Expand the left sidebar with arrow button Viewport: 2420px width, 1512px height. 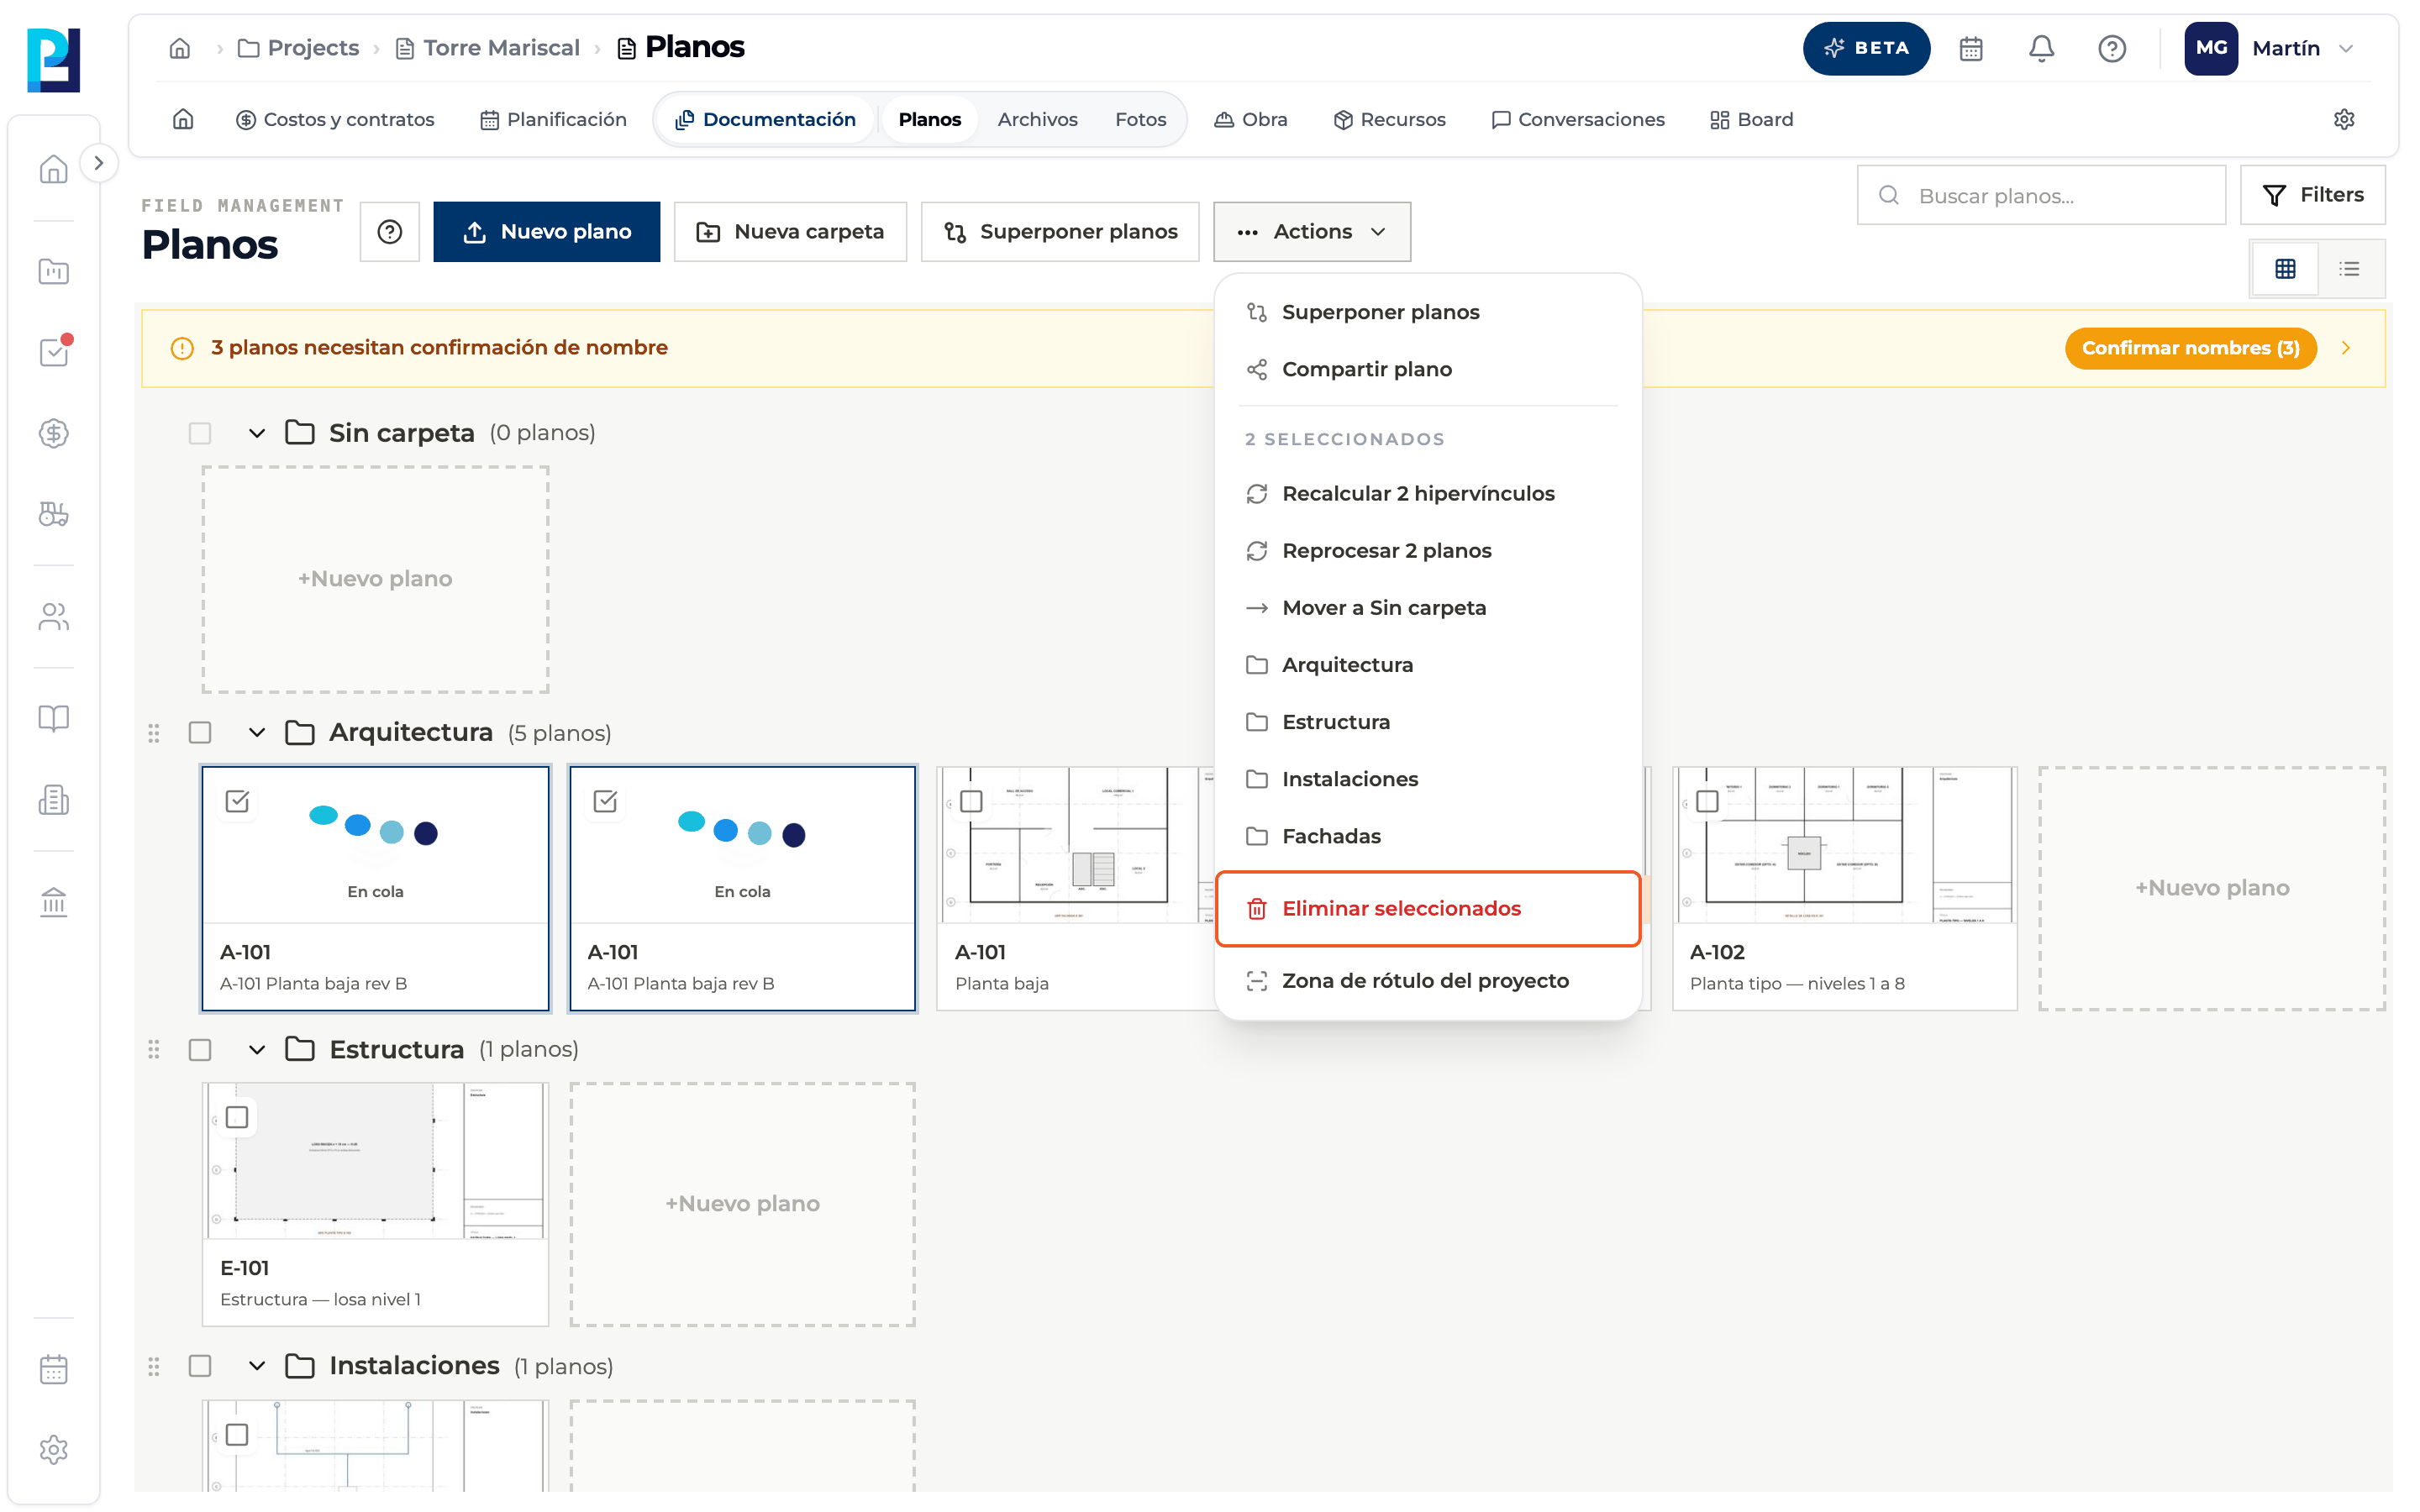98,163
